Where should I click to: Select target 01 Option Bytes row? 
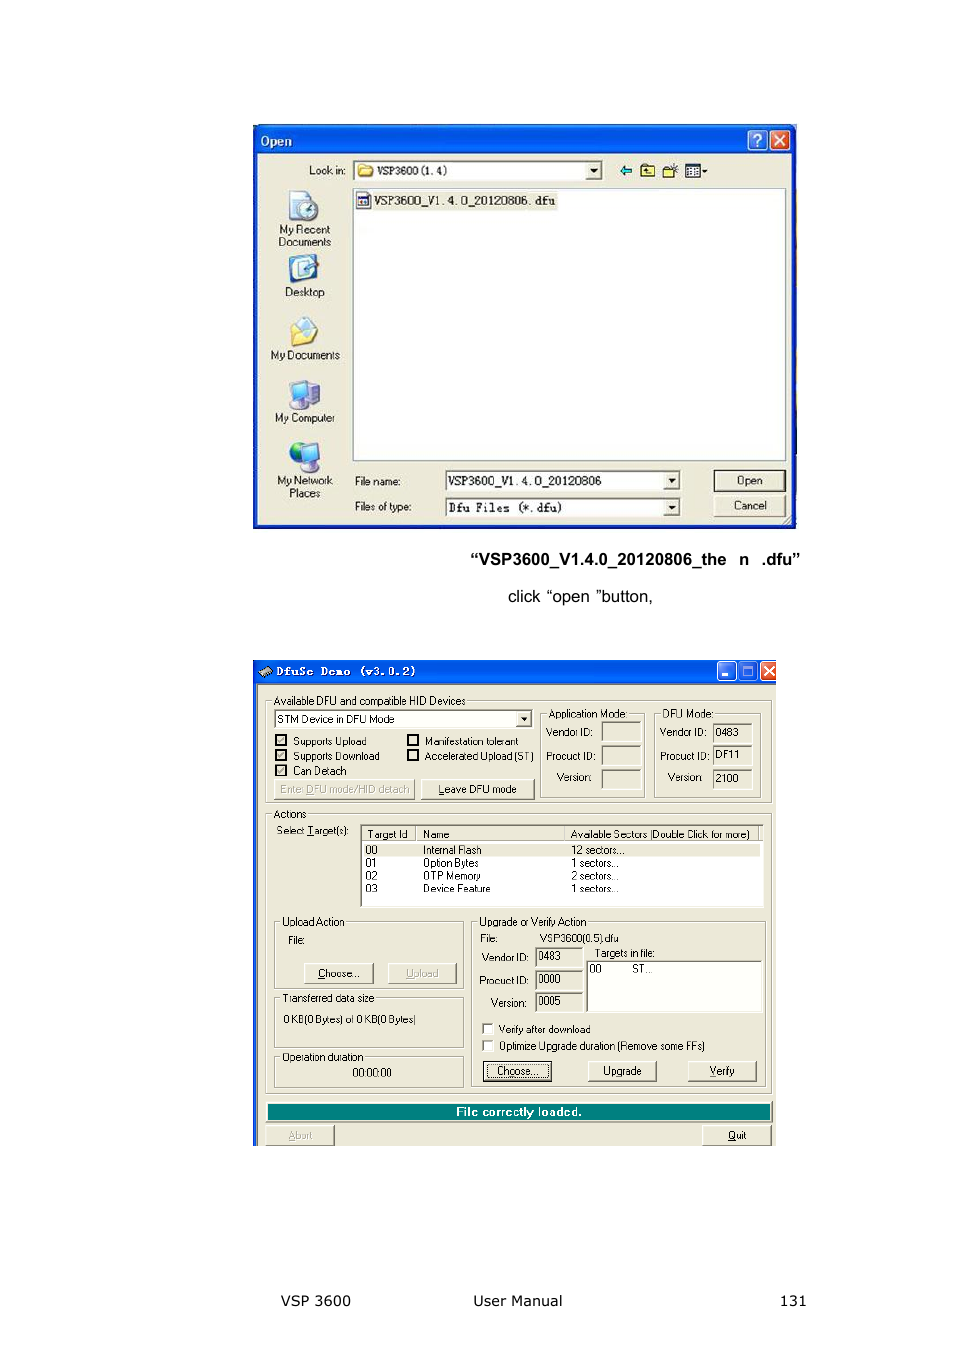561,863
